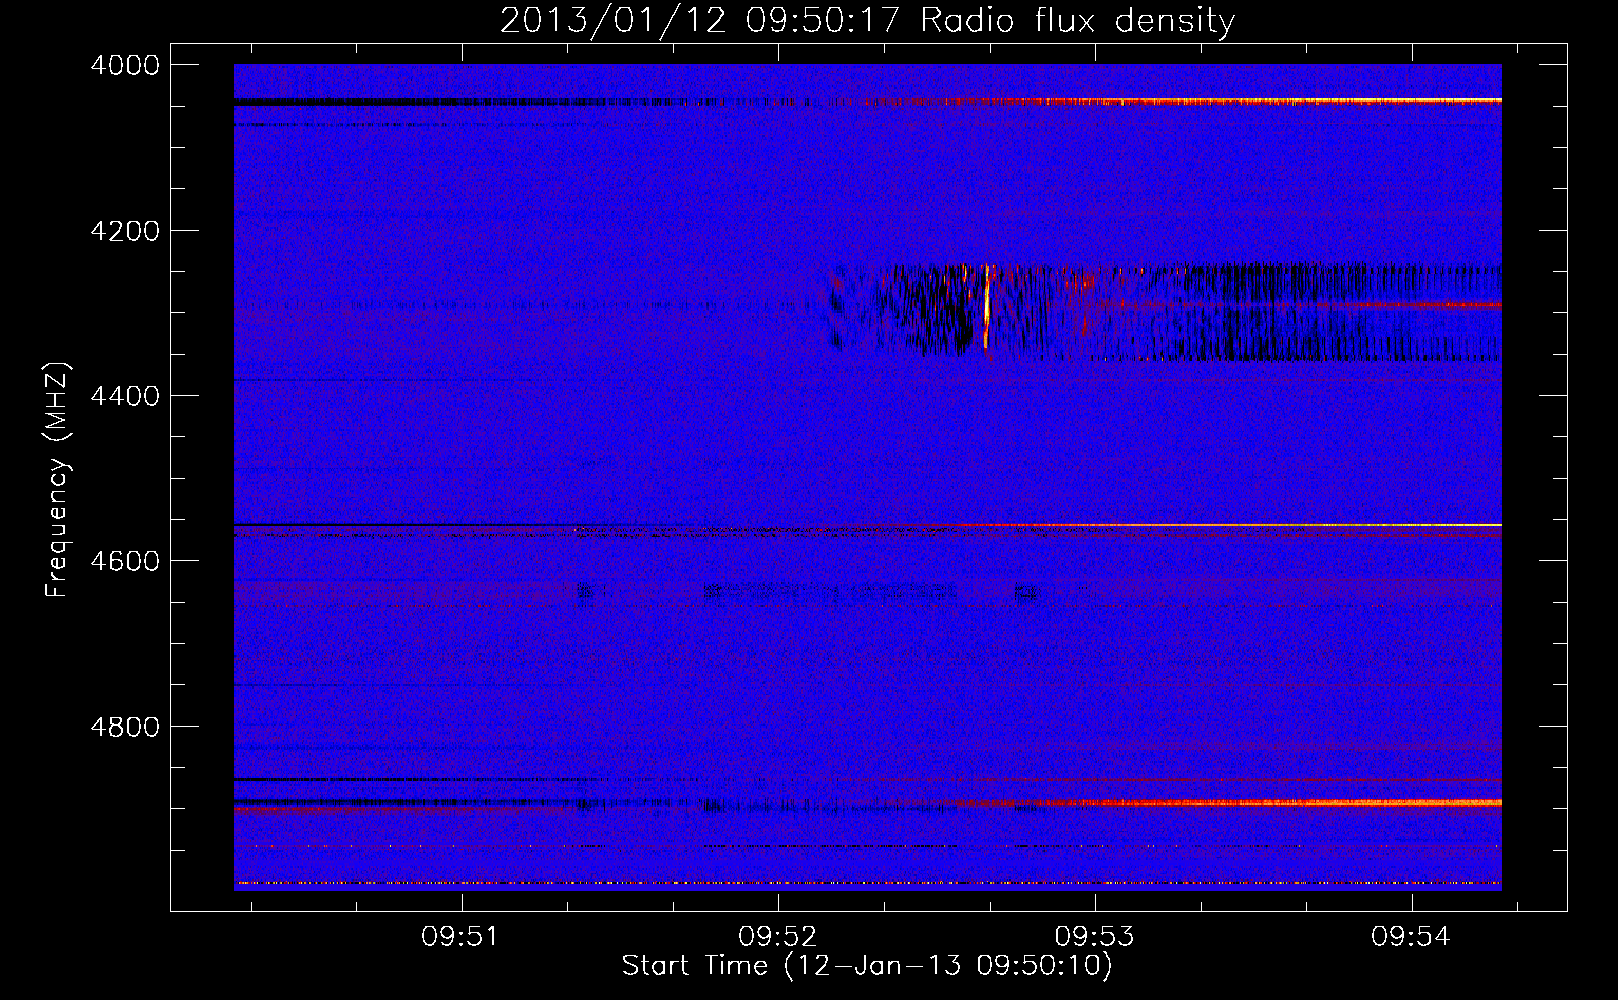This screenshot has height=1000, width=1618.
Task: Select the 4800 frequency tick label
Action: tap(125, 726)
